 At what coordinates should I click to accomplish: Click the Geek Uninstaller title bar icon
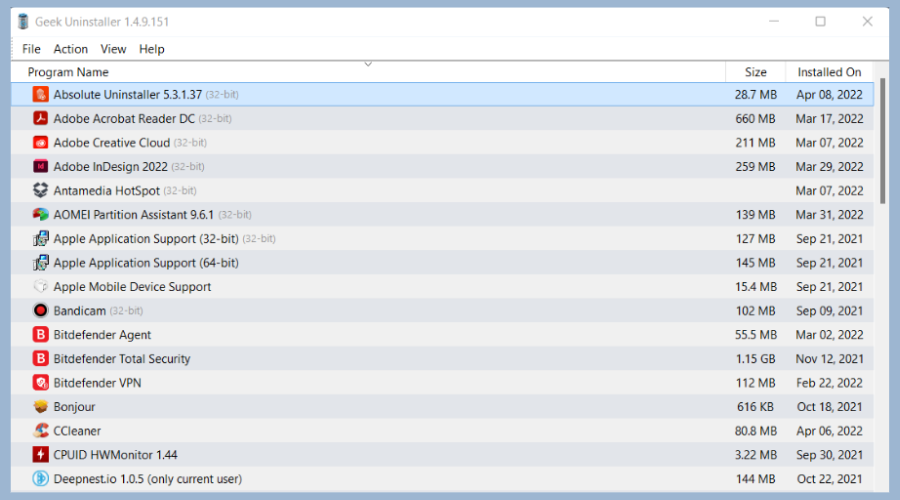click(x=23, y=22)
